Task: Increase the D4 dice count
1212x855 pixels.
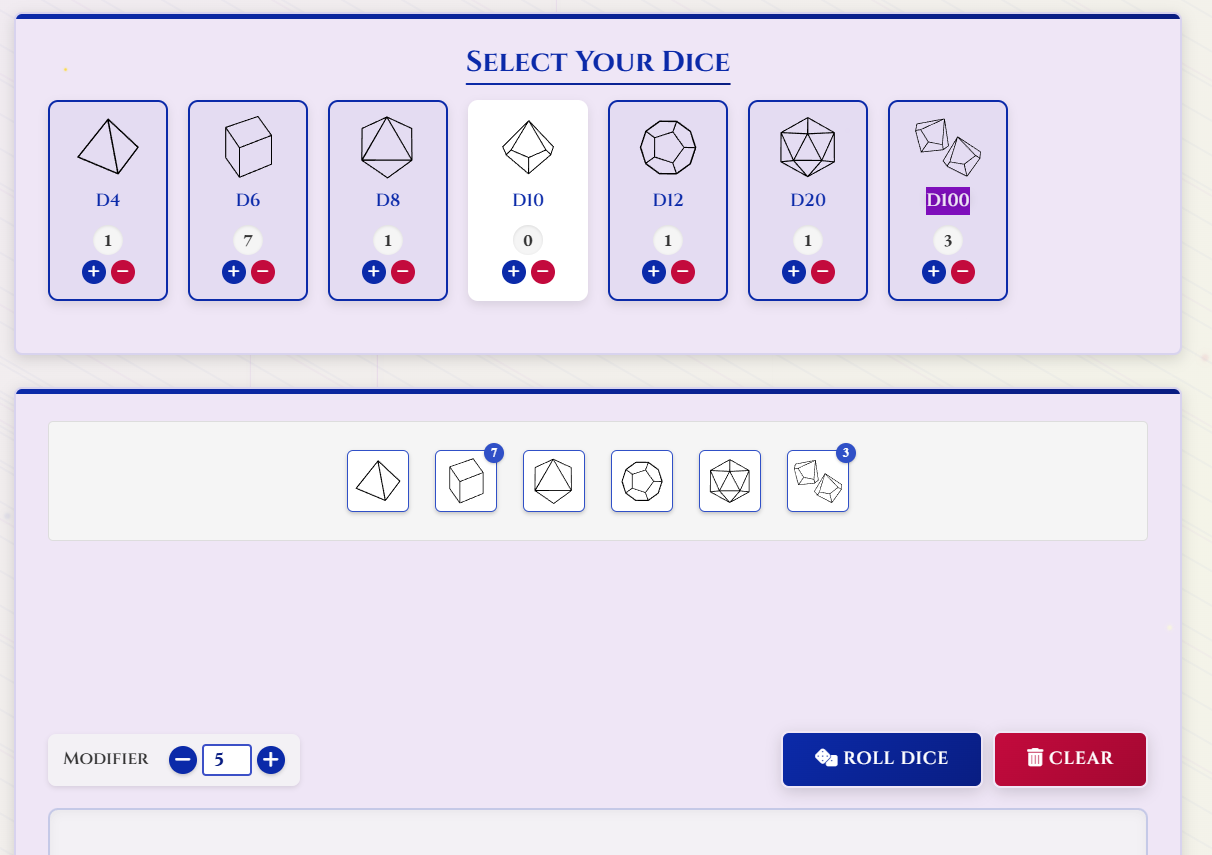Action: [93, 271]
